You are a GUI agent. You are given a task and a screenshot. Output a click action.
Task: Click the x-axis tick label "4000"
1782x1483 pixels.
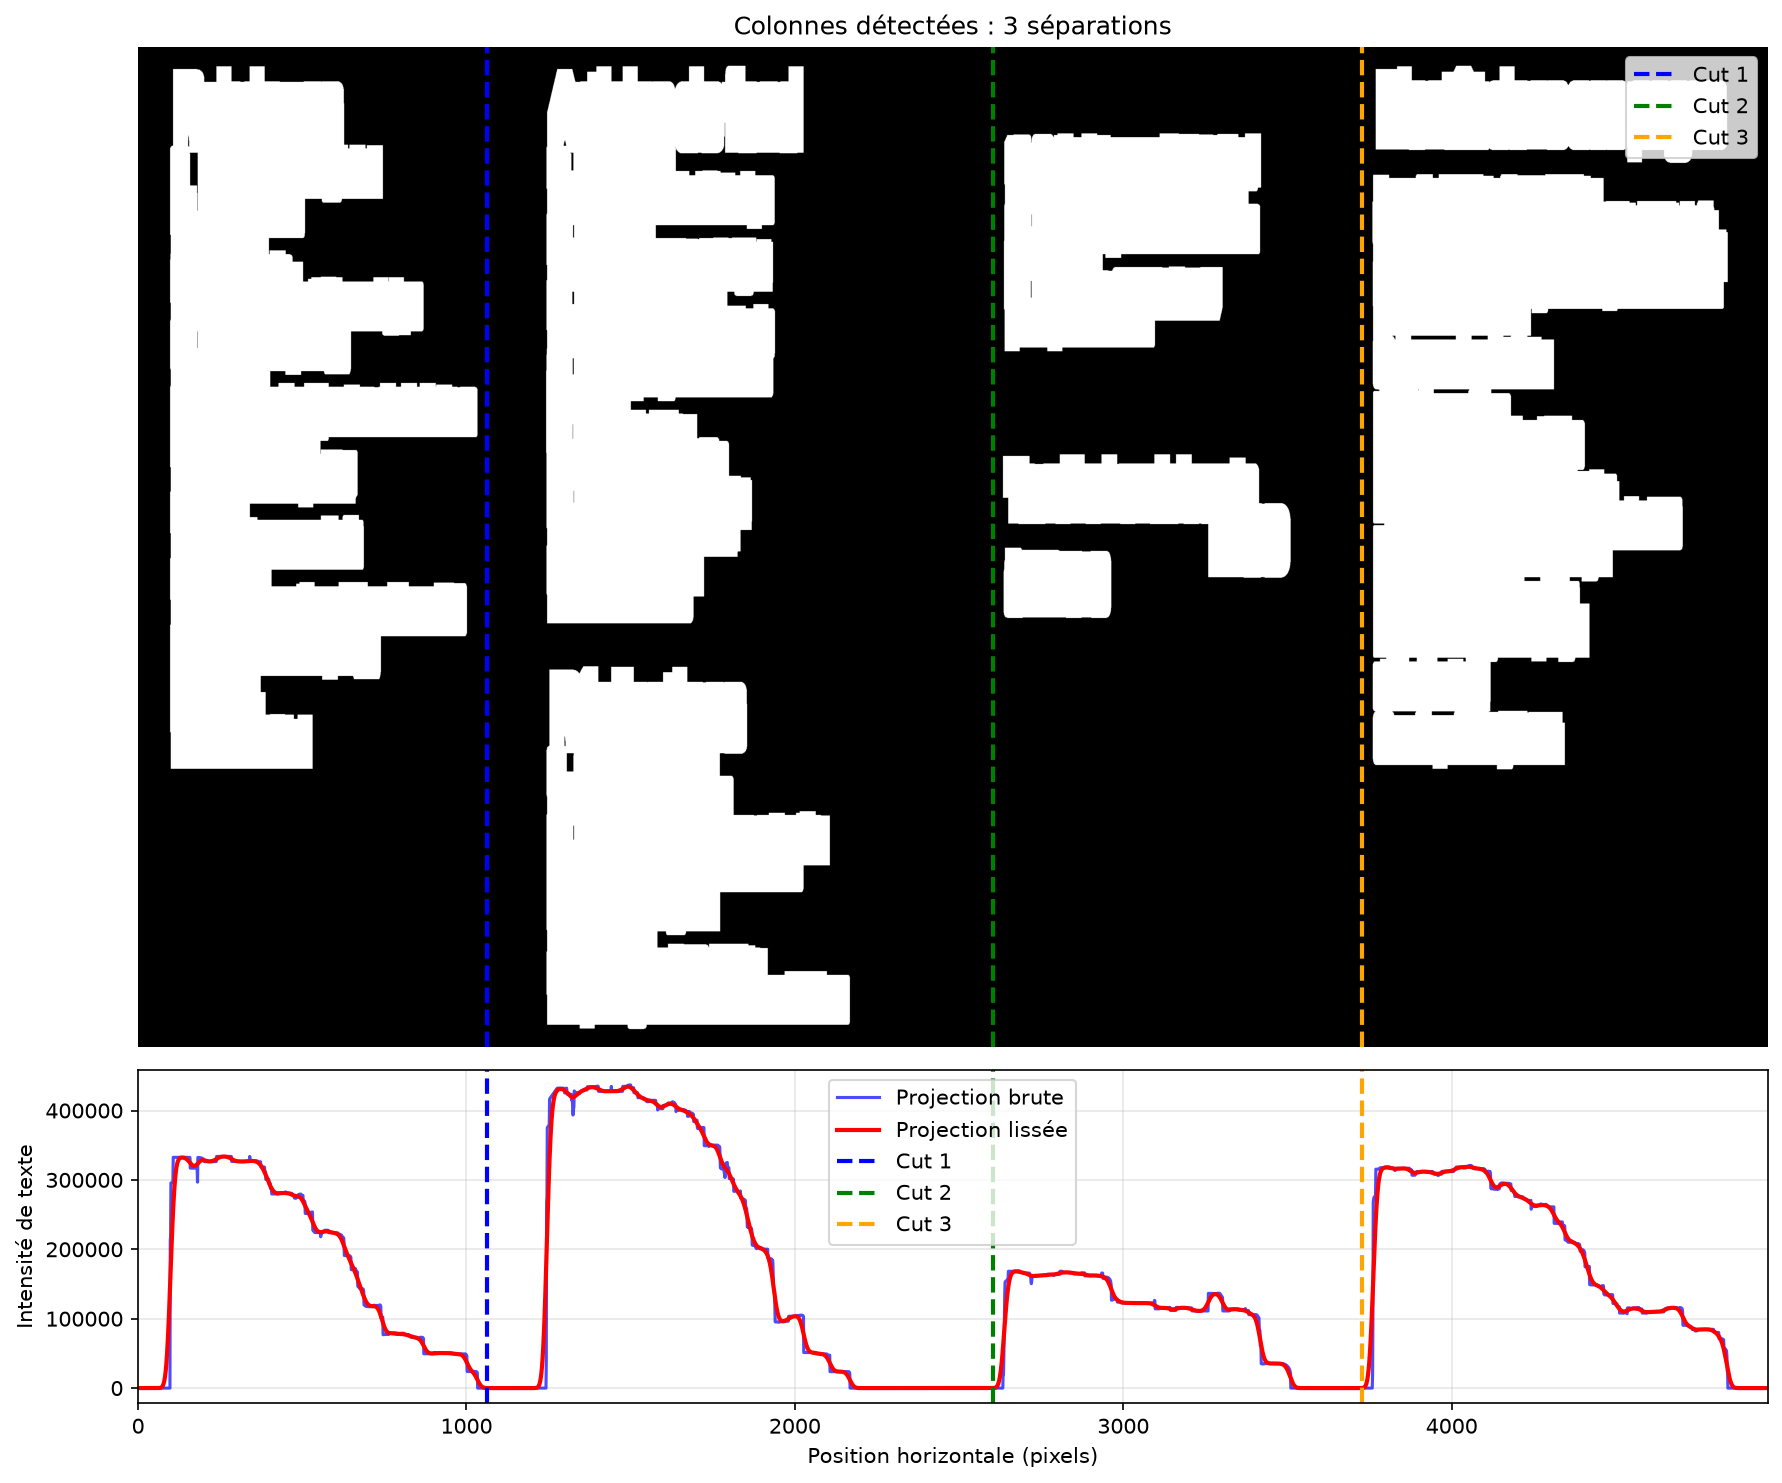pyautogui.click(x=1451, y=1427)
